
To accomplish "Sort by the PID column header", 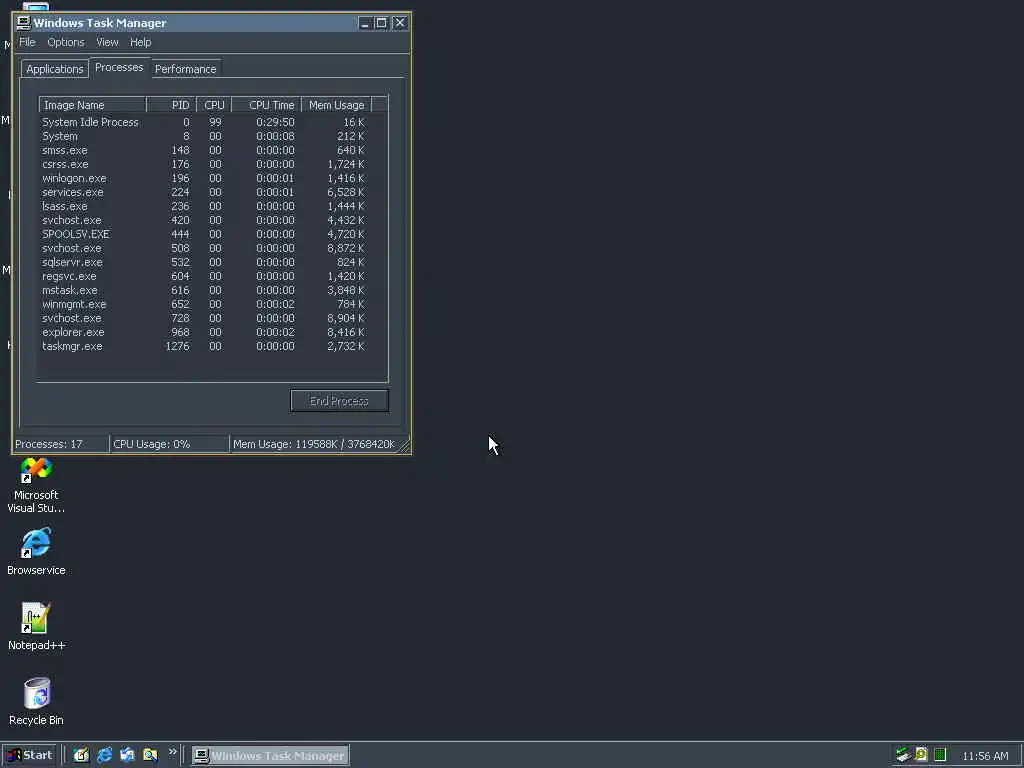I will tap(171, 105).
